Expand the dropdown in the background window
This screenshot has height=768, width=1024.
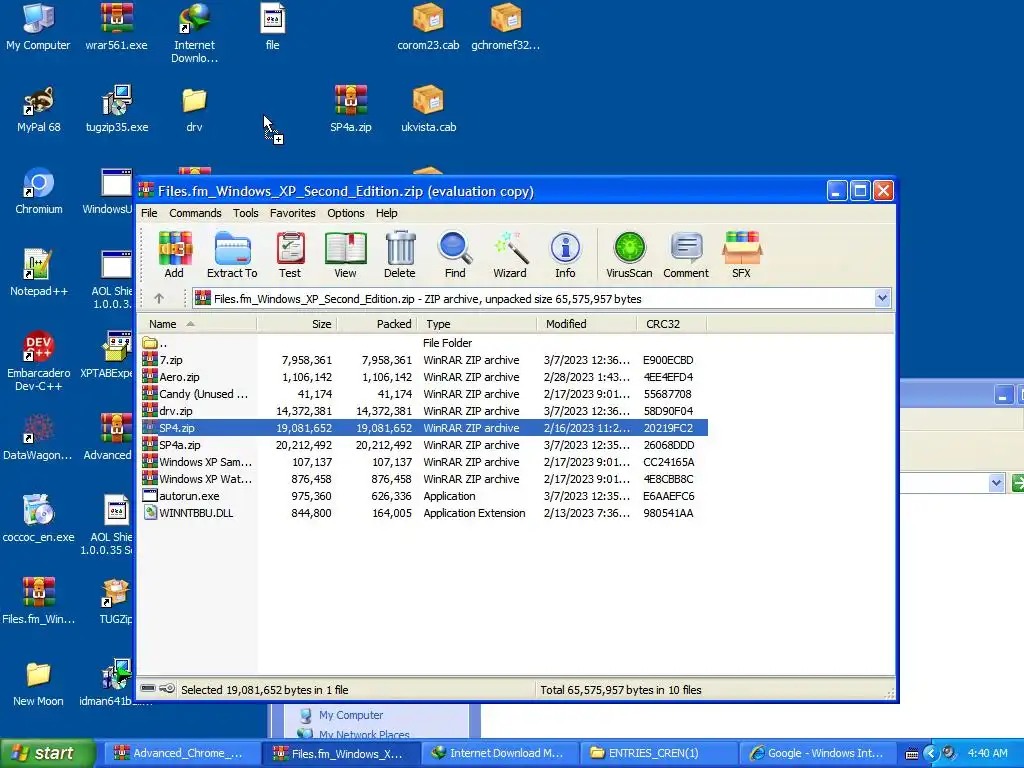(996, 483)
